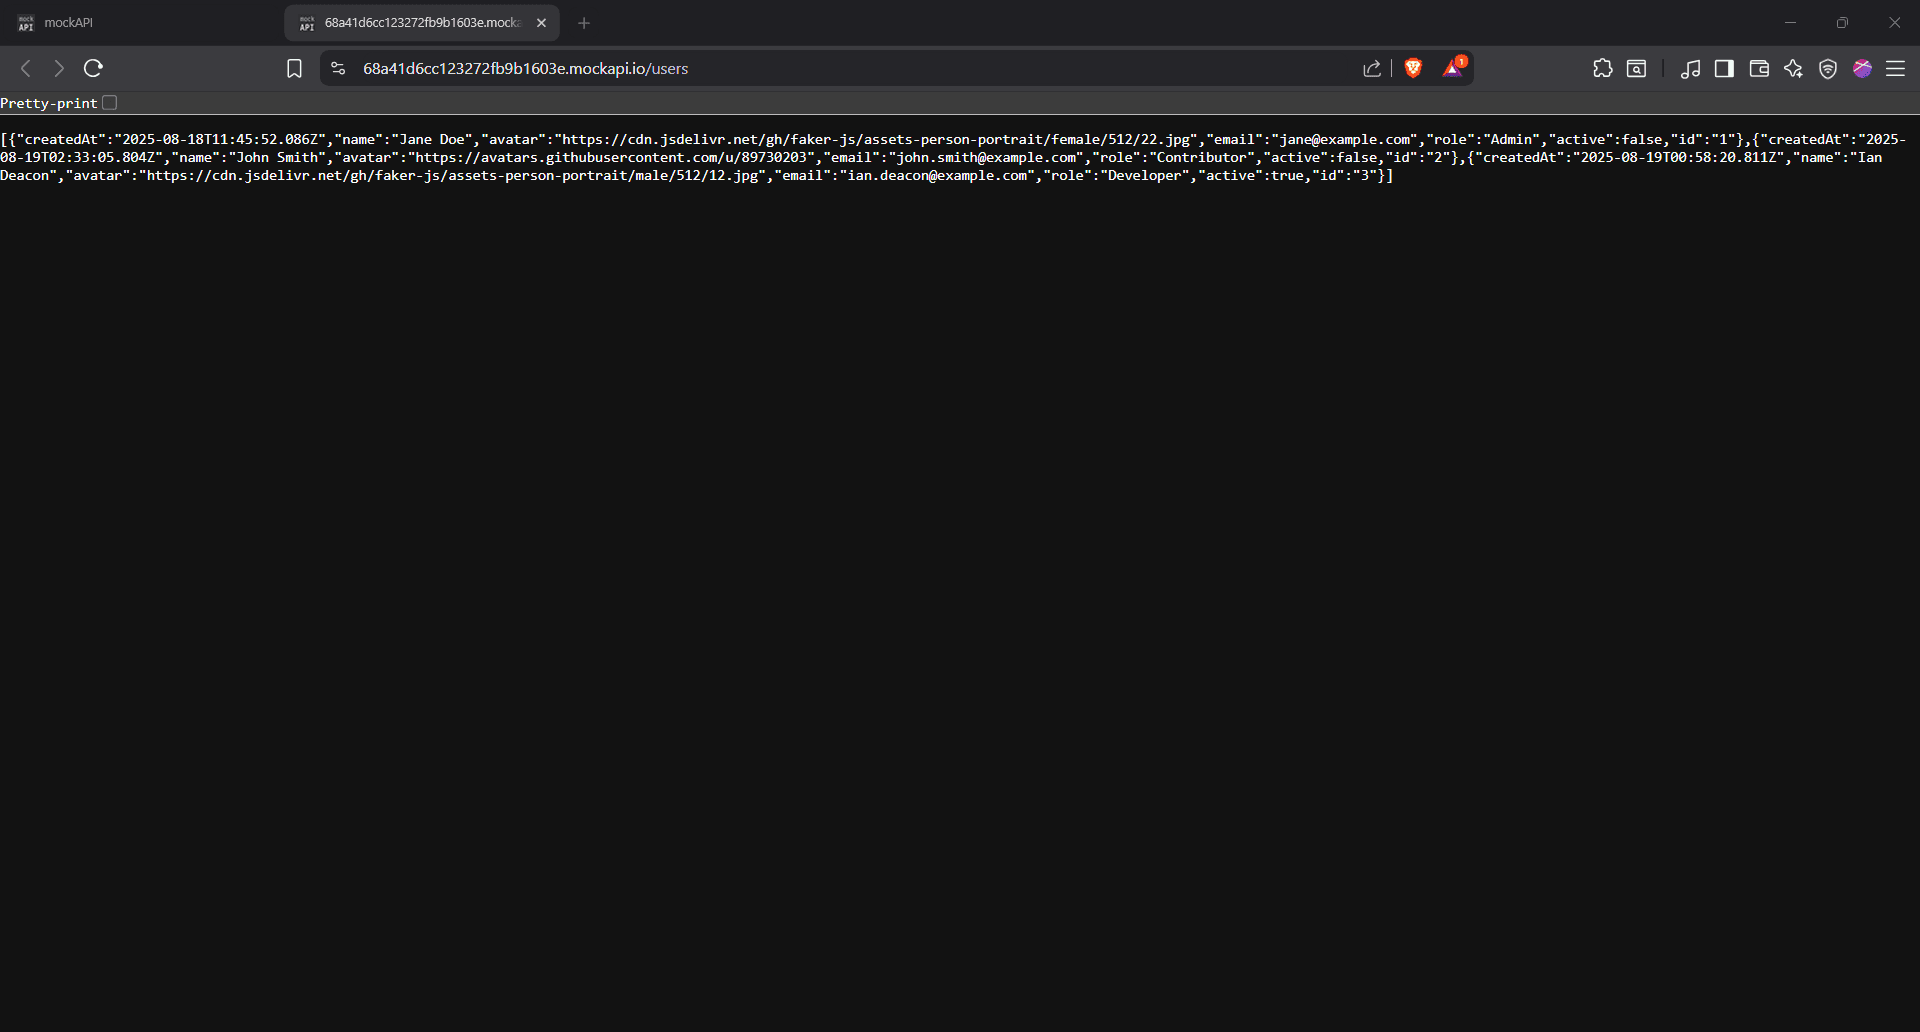The width and height of the screenshot is (1920, 1032).
Task: Open a new tab
Action: 584,23
